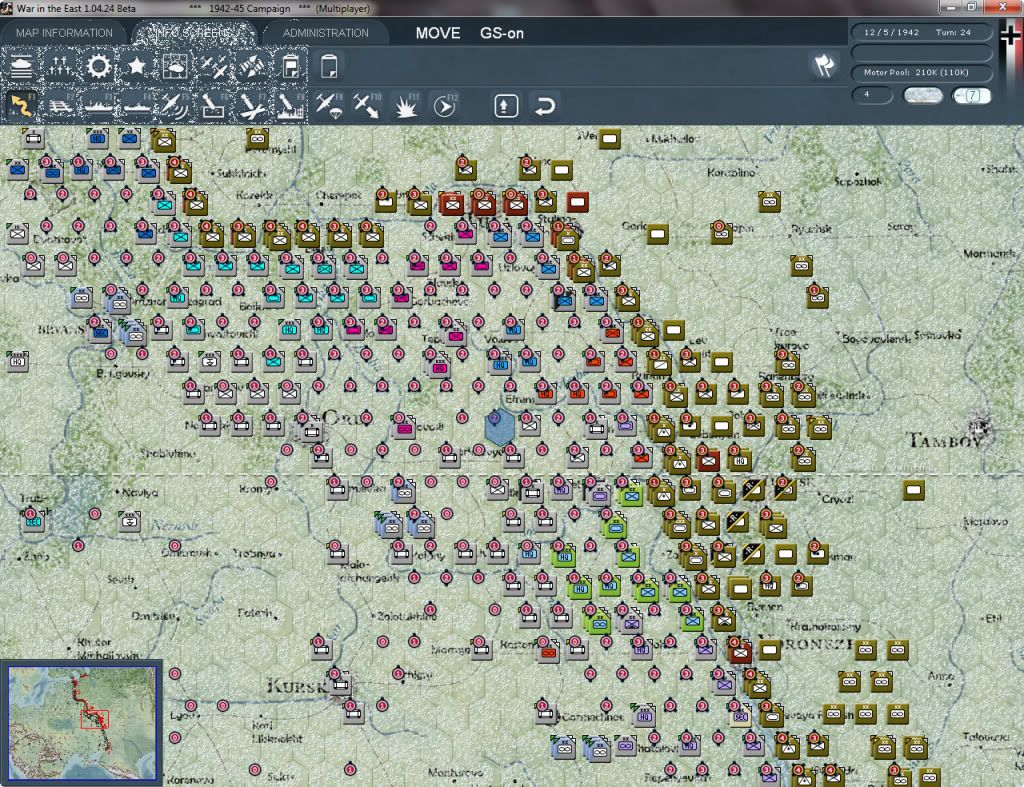This screenshot has width=1024, height=787.
Task: Click the up-arrow hex button
Action: (x=506, y=106)
